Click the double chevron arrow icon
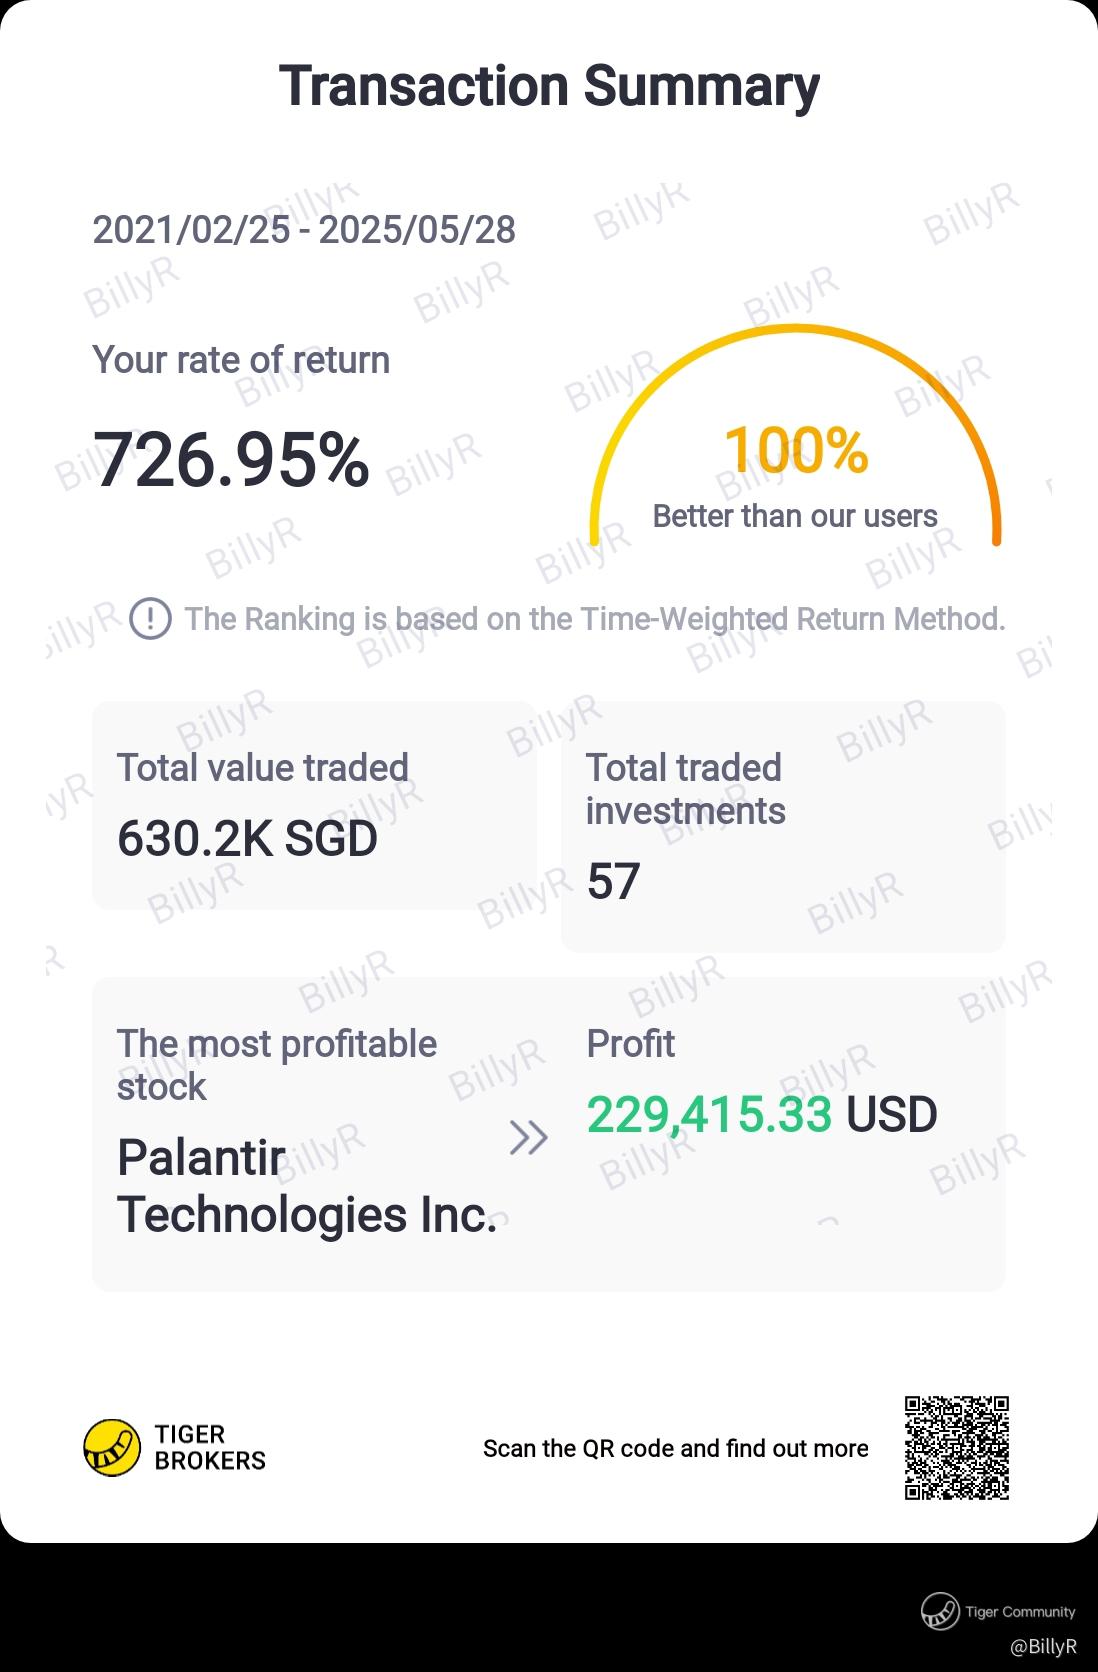 (528, 1137)
